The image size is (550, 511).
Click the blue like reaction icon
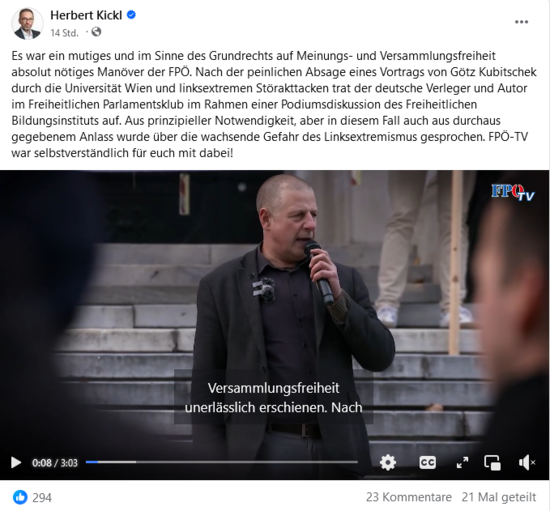[20, 497]
